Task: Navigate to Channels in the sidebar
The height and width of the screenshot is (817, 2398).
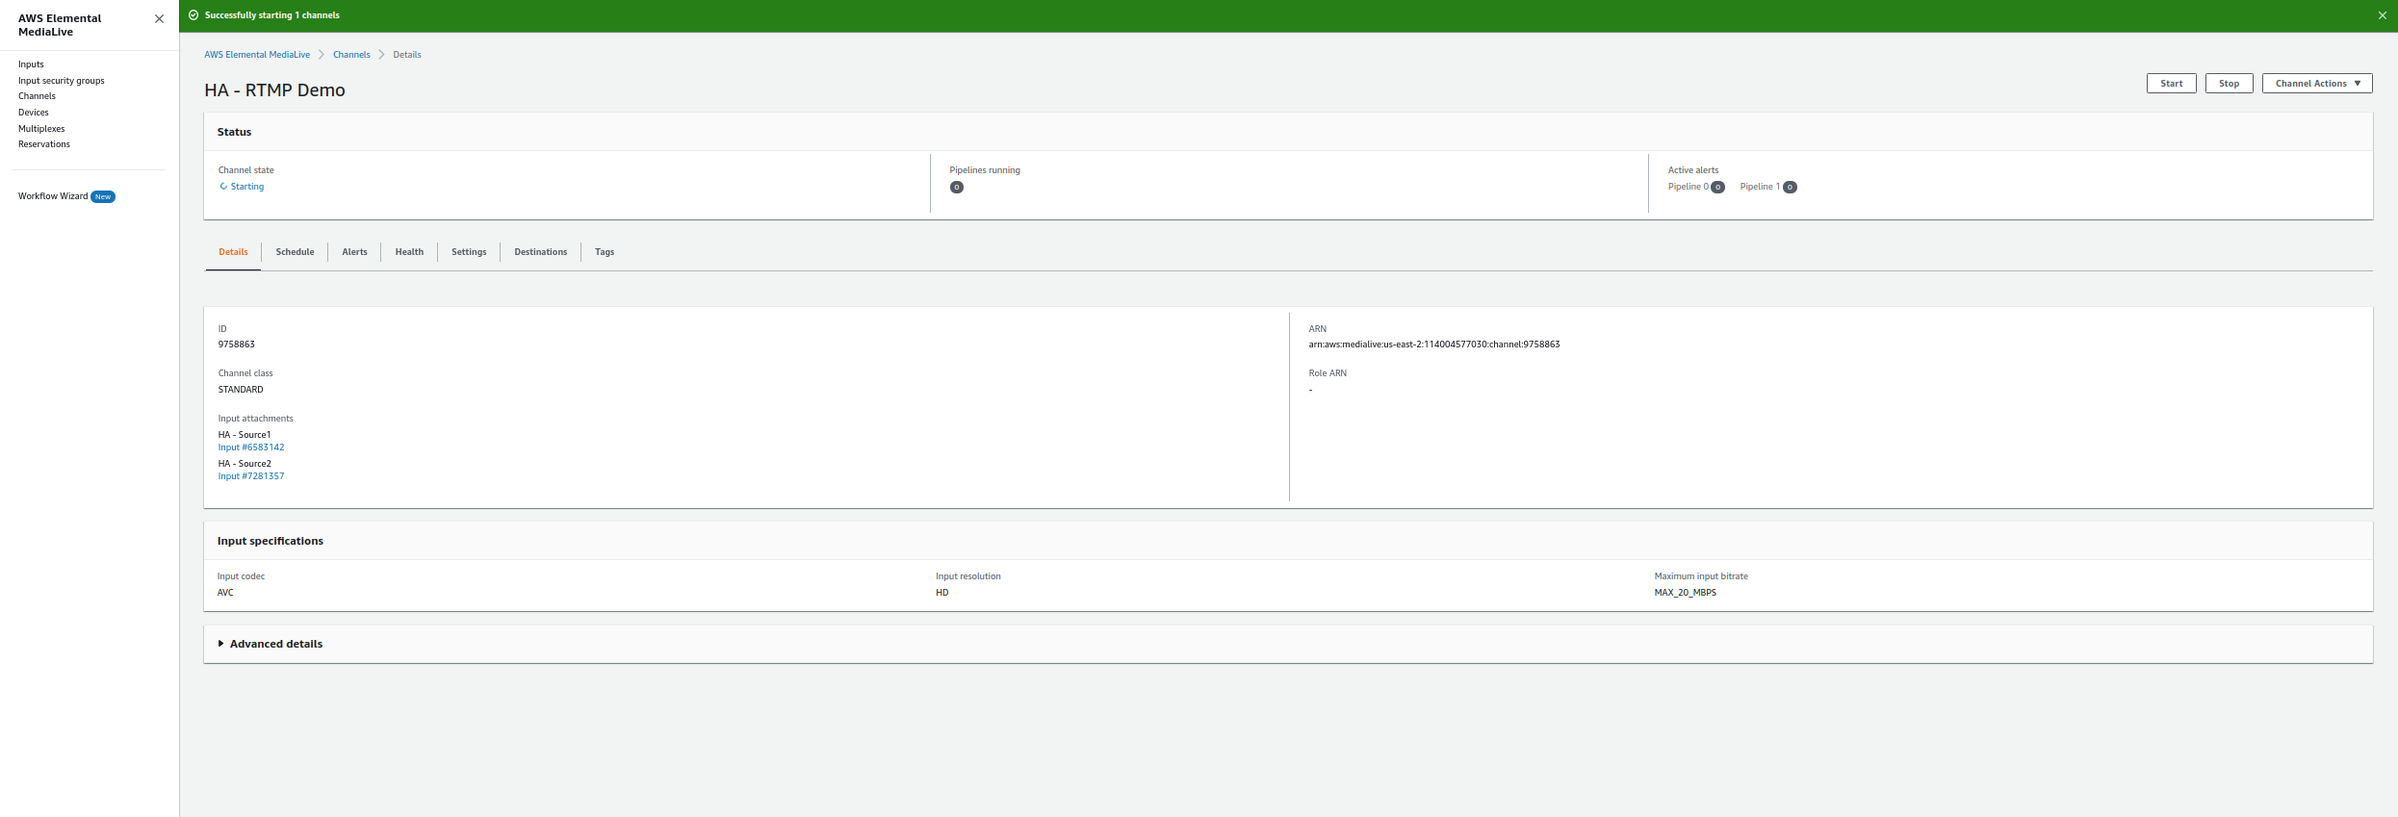Action: point(37,96)
